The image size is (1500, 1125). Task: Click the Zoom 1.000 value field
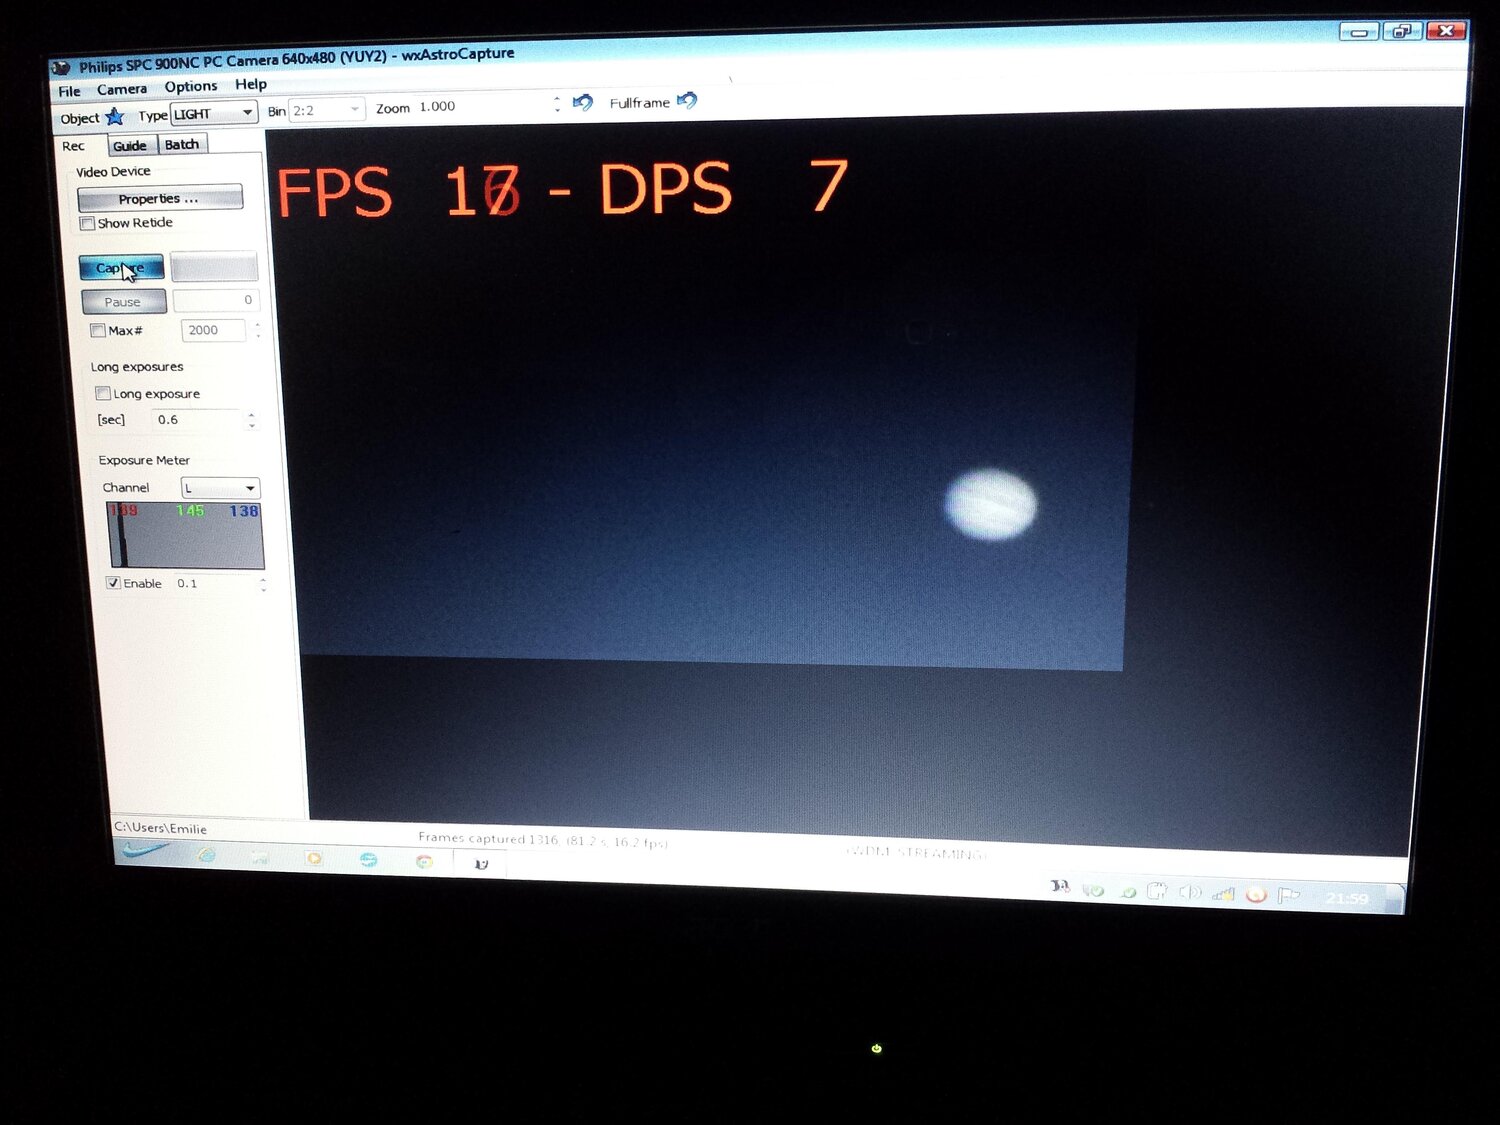point(483,105)
